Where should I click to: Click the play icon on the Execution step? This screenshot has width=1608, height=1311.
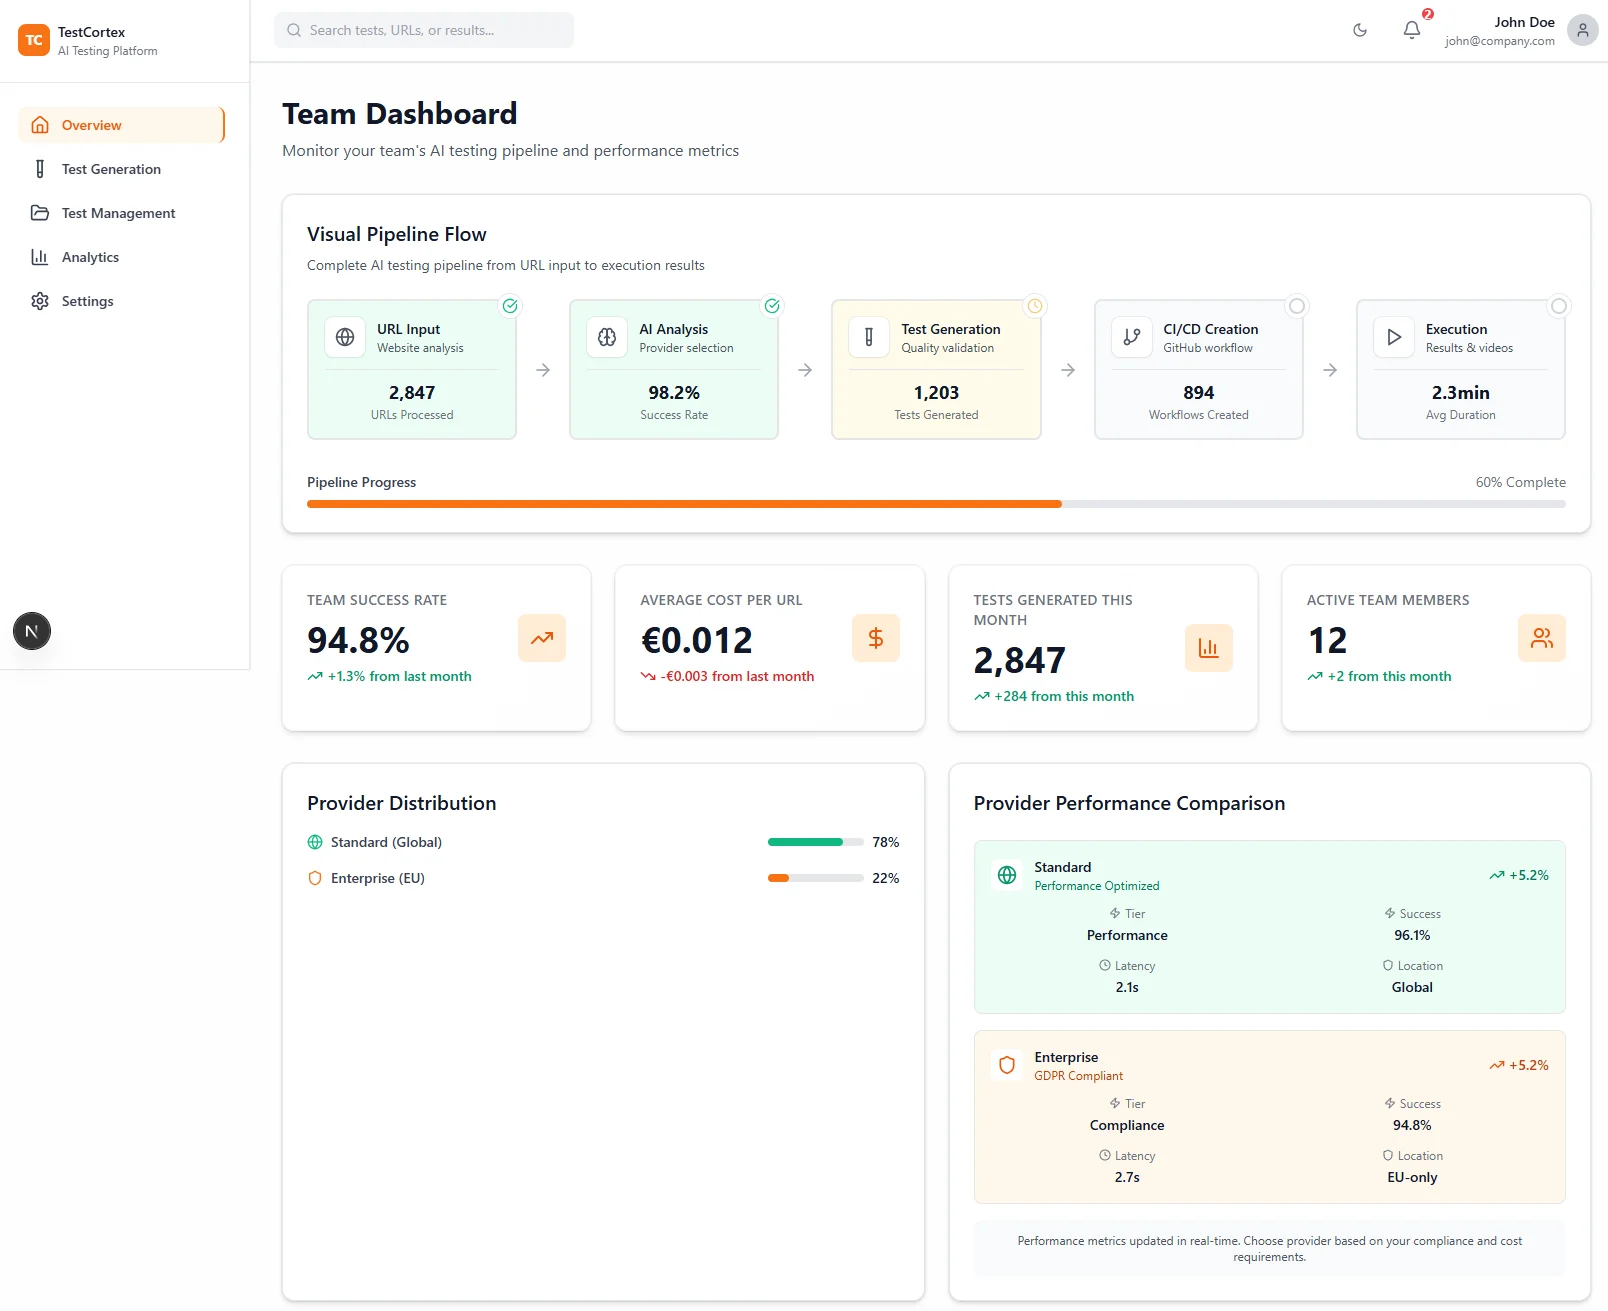1393,337
